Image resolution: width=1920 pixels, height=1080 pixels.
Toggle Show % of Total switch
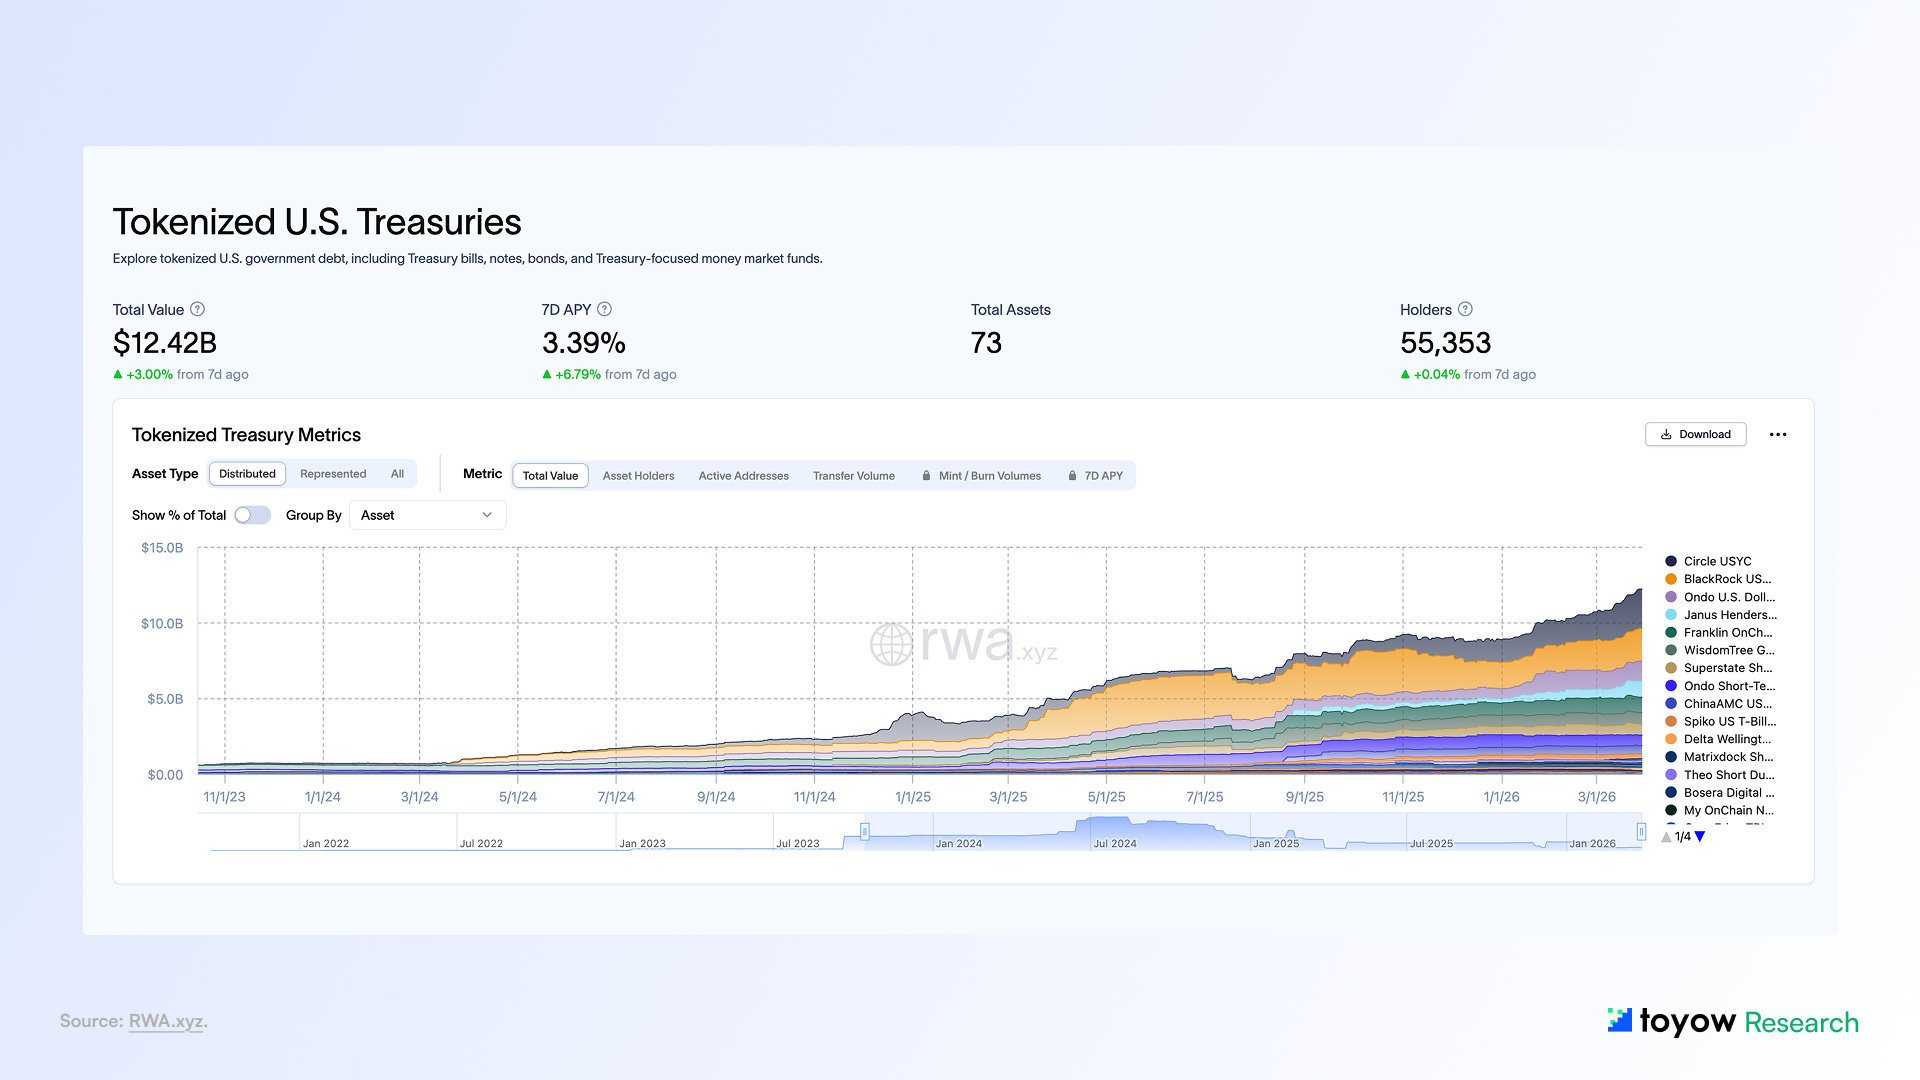253,515
